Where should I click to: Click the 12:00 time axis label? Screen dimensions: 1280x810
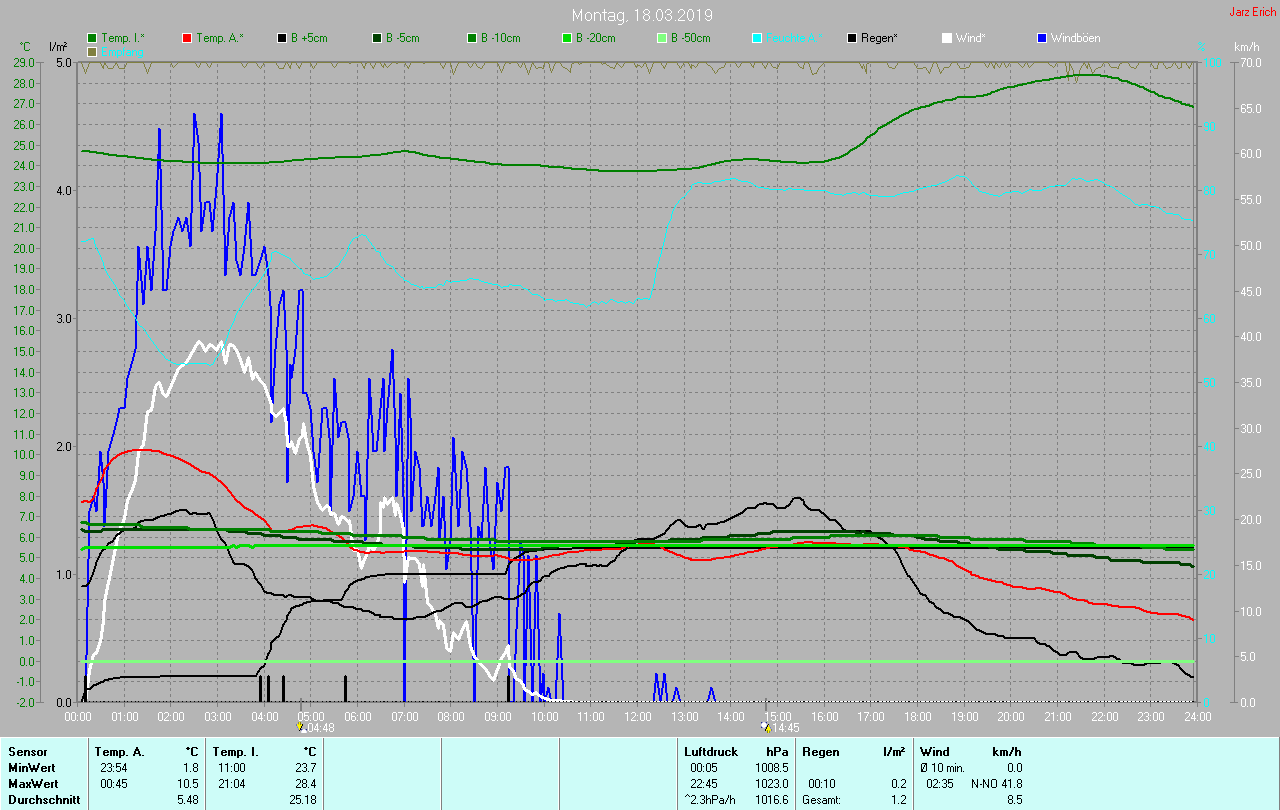point(637,717)
